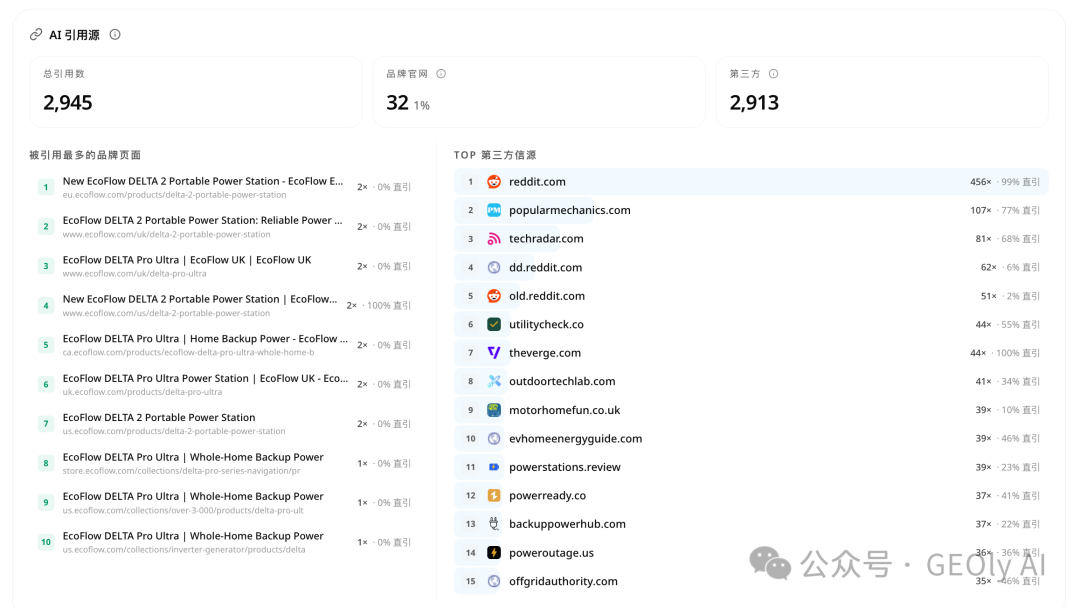Screen dimensions: 1080x608
Task: Click the 被引用最多的品牌页面 heading
Action: (x=85, y=155)
